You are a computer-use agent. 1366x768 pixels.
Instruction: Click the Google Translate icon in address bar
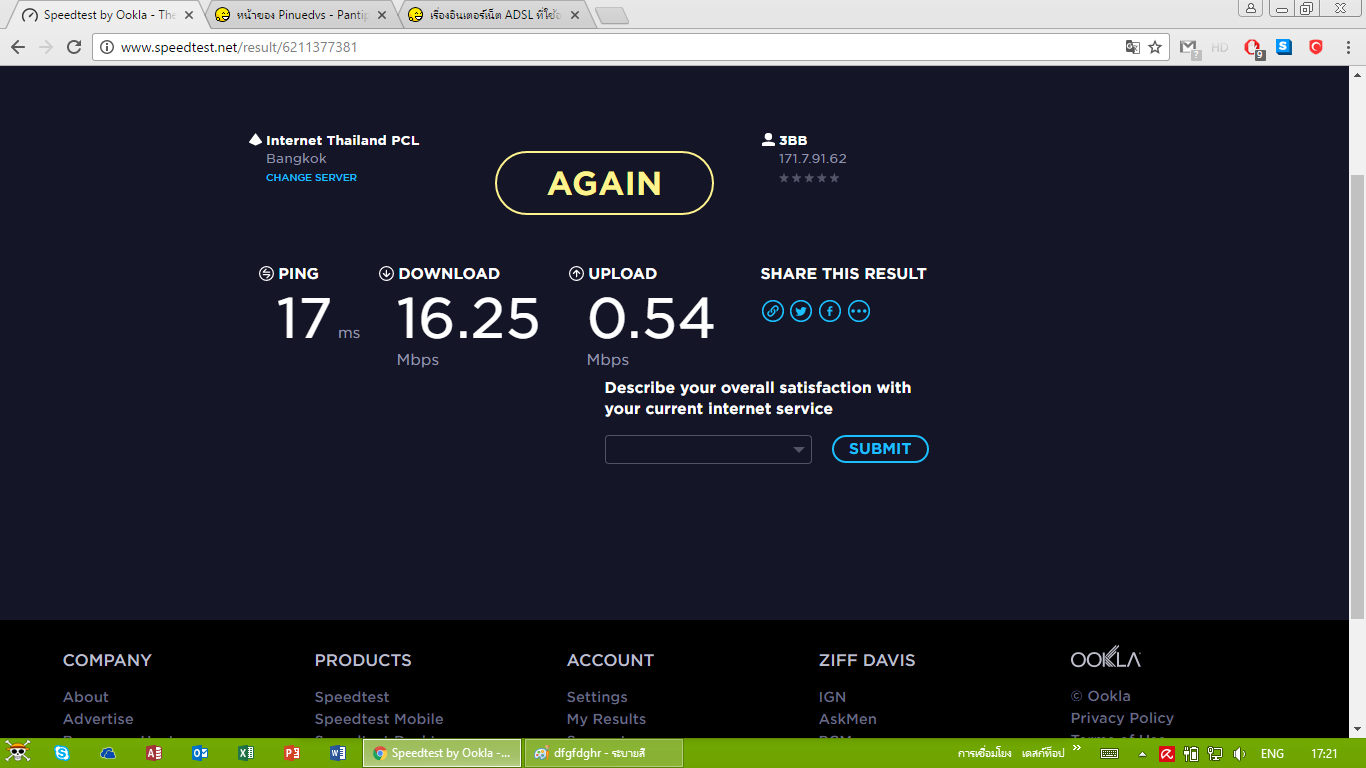click(x=1133, y=47)
